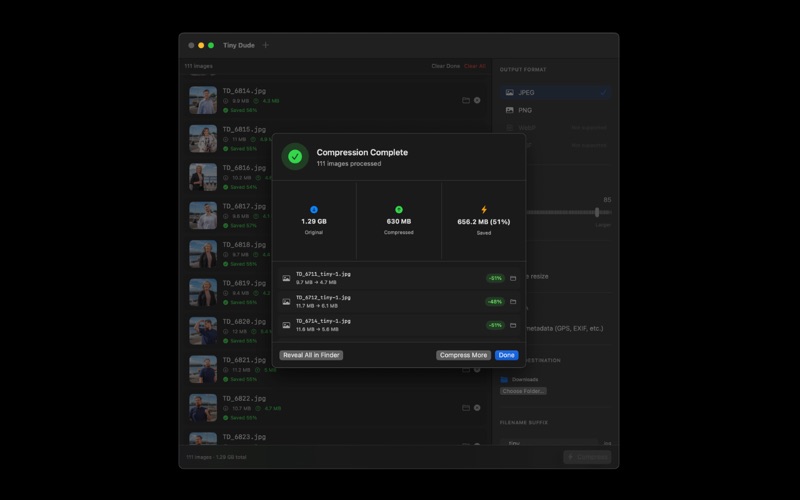The height and width of the screenshot is (500, 800).
Task: Open the TD_6814.jpg thumbnail
Action: click(203, 100)
